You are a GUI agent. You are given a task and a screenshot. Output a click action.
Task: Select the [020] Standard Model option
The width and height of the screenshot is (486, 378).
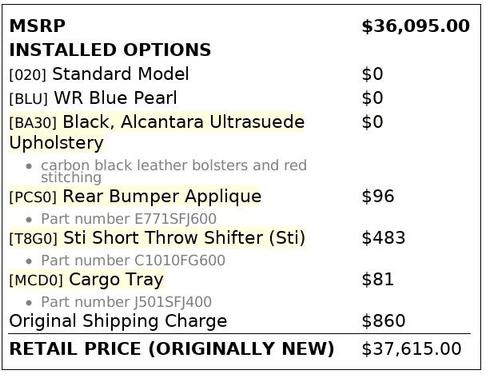pos(99,74)
